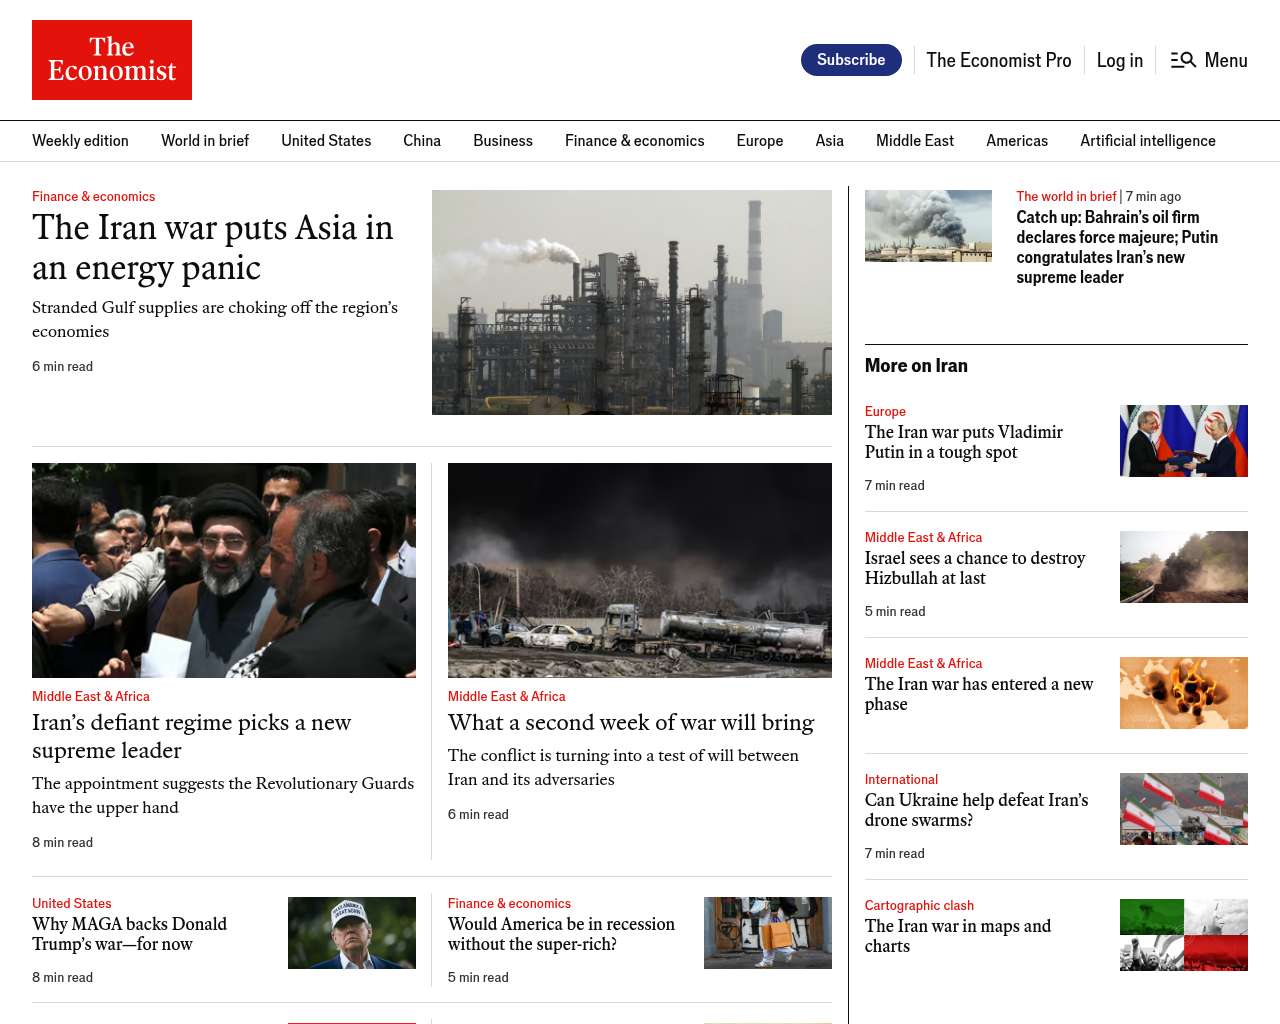Open the burned tanker truck photo

point(639,570)
